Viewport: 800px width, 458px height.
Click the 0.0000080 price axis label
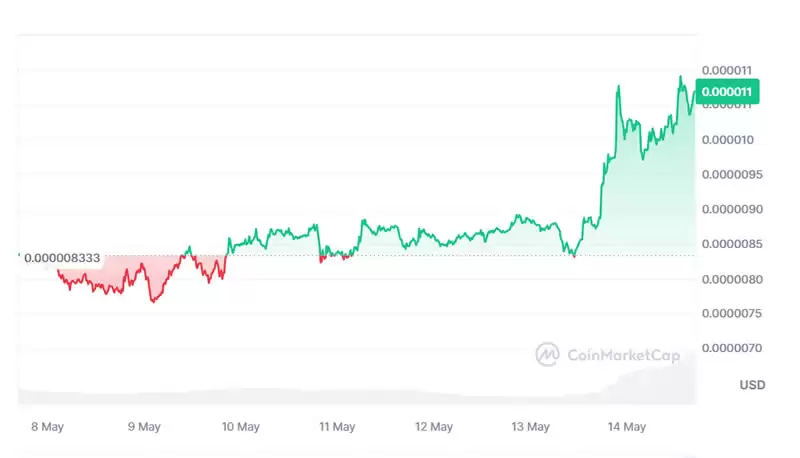[x=733, y=279]
